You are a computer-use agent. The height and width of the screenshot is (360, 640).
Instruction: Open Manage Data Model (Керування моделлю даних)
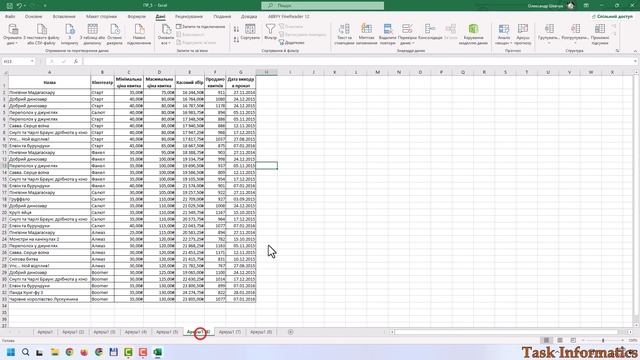click(x=473, y=34)
